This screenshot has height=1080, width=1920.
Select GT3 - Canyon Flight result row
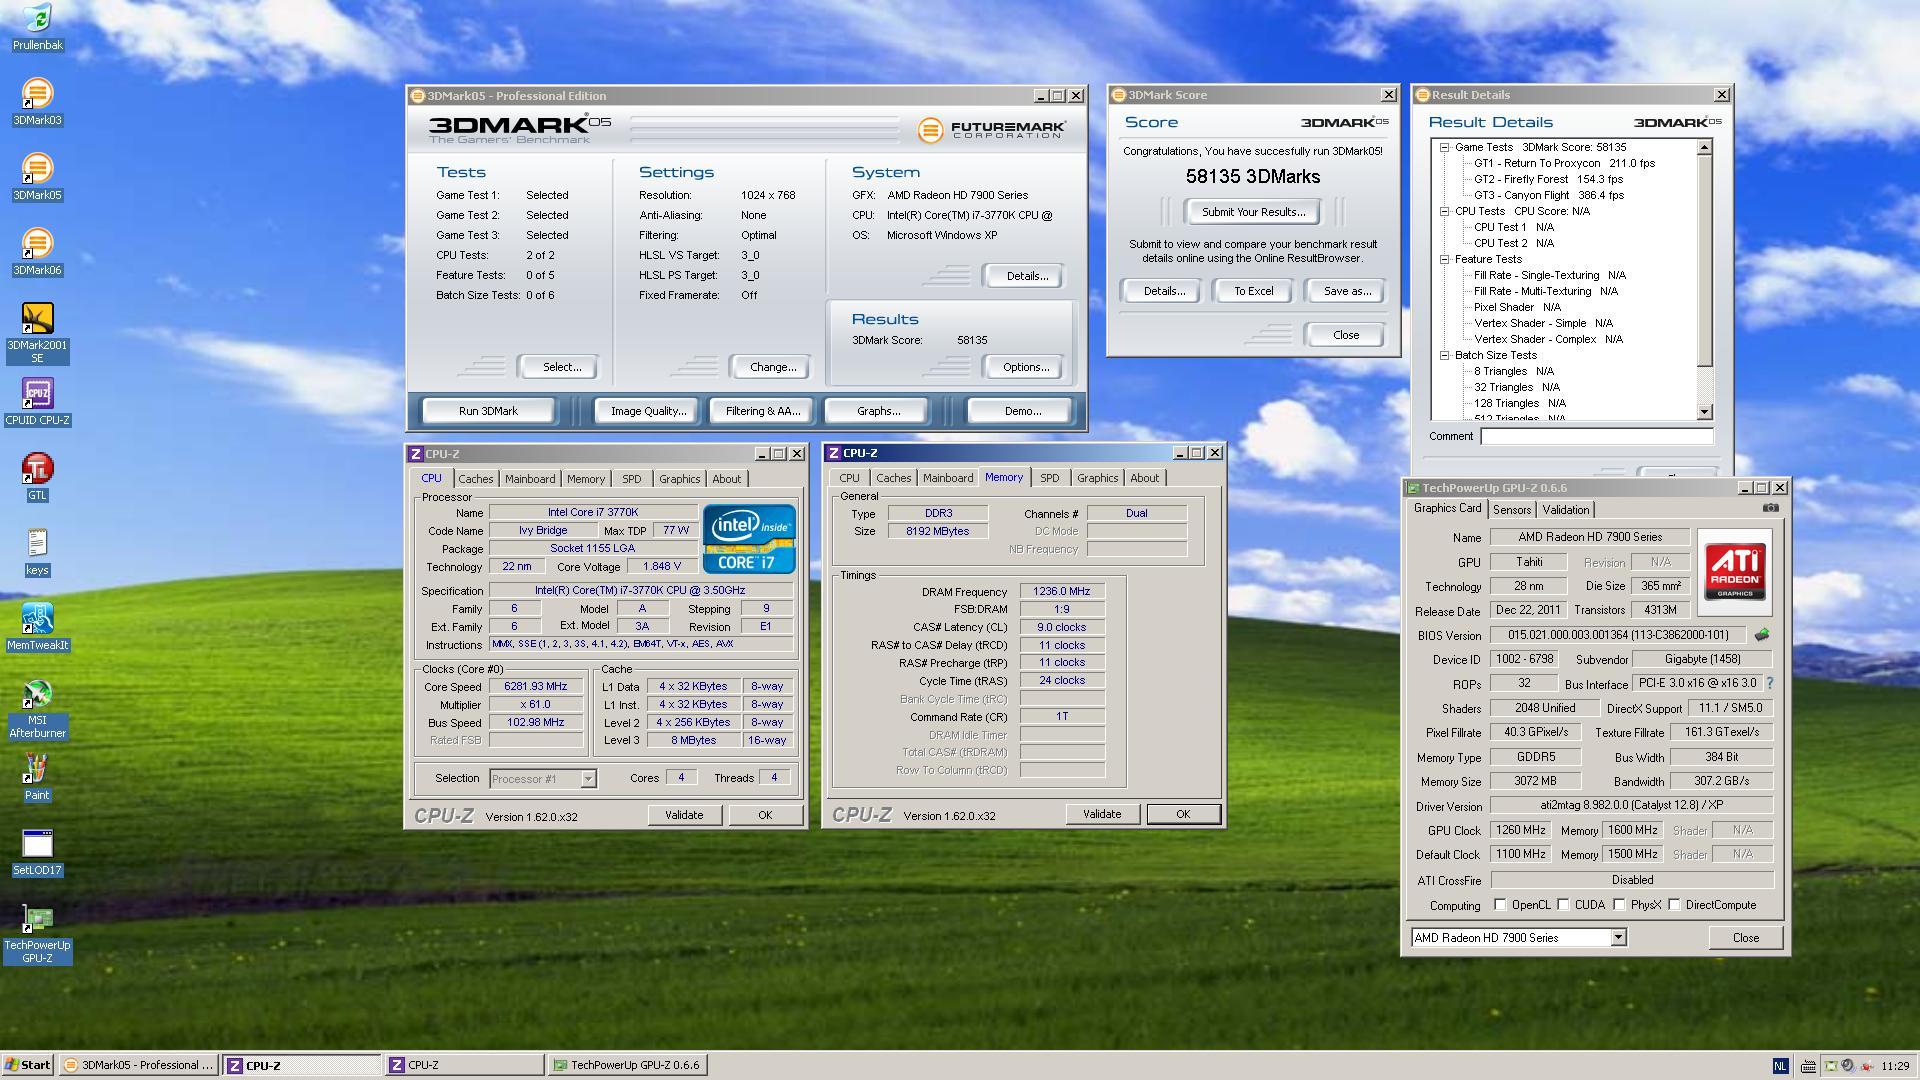[x=1548, y=195]
